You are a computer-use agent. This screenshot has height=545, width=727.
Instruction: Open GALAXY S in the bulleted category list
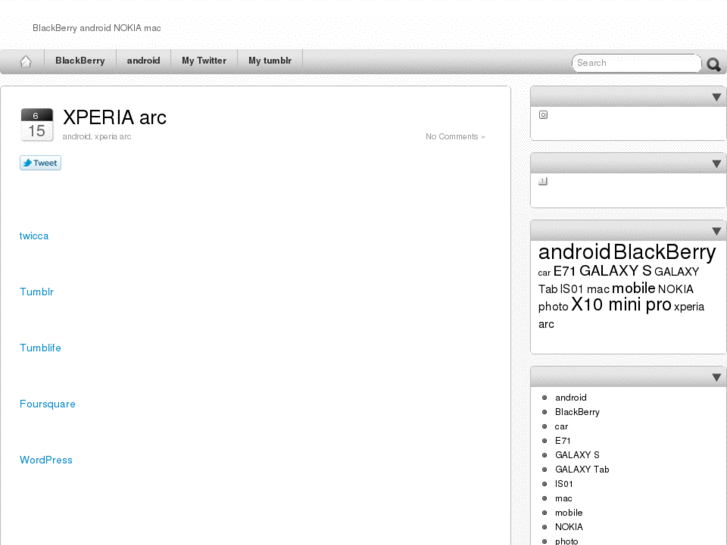[577, 455]
